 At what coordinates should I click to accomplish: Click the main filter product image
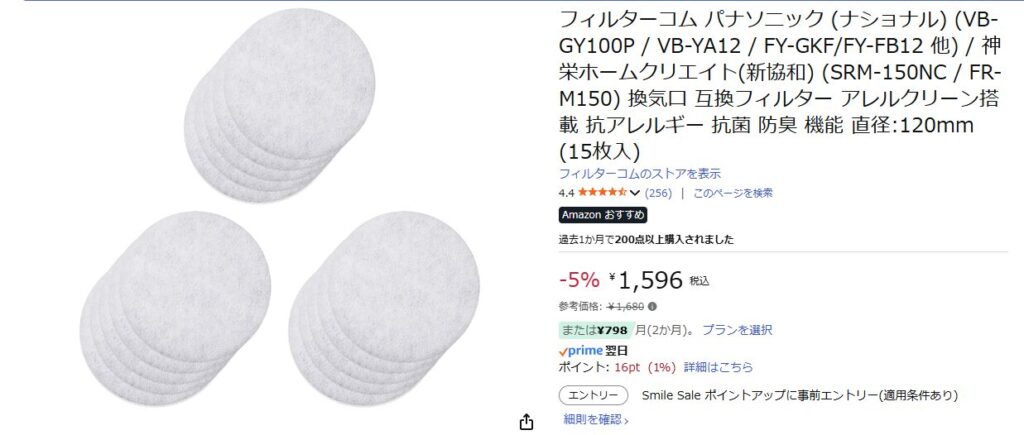coord(280,207)
